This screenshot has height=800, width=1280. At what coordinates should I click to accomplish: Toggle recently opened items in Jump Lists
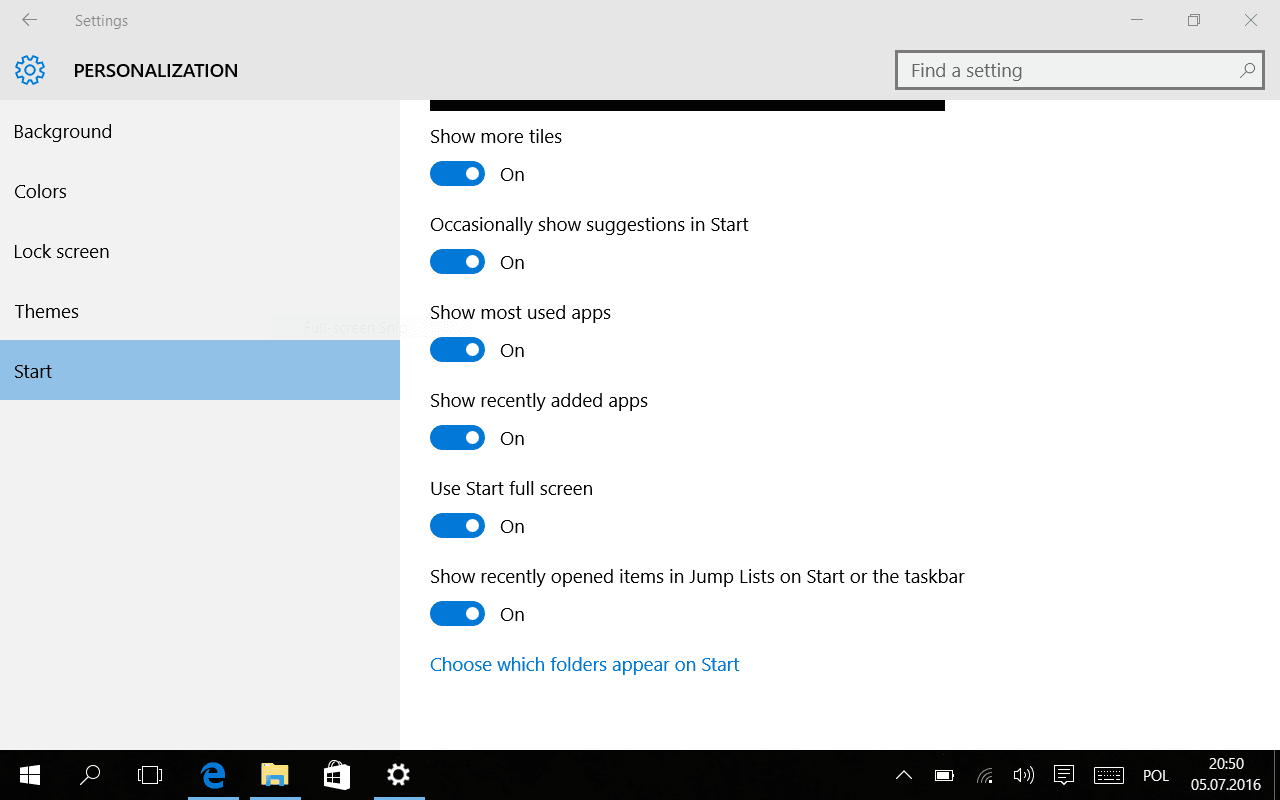pos(457,614)
